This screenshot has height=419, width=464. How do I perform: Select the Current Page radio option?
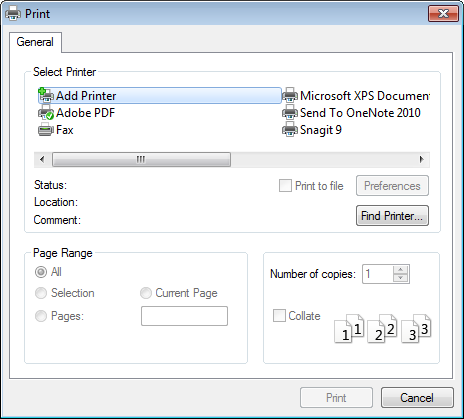coord(146,293)
